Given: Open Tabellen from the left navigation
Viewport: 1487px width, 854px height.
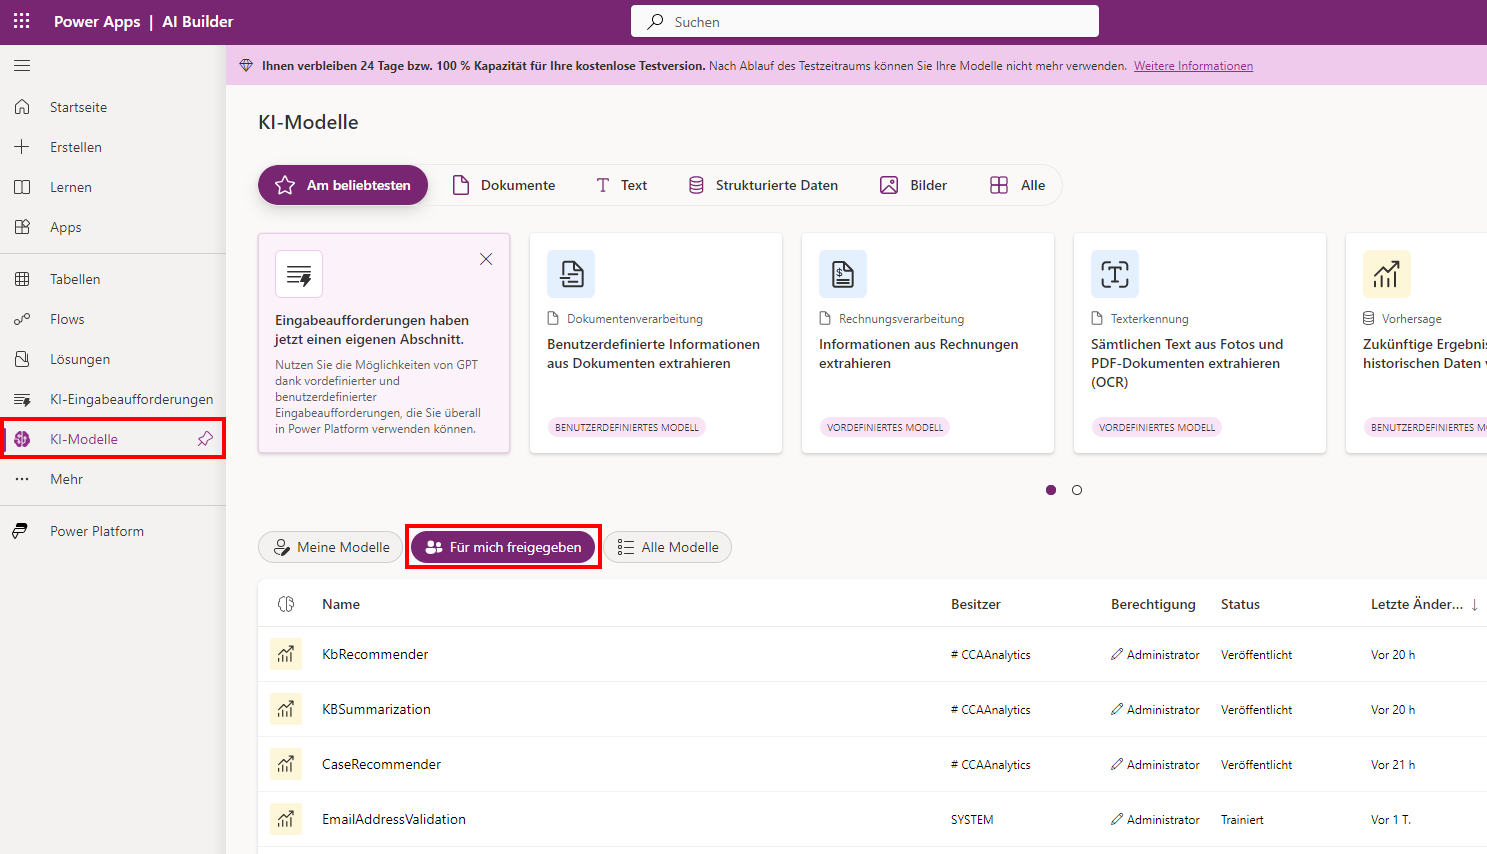Looking at the screenshot, I should click(24, 279).
